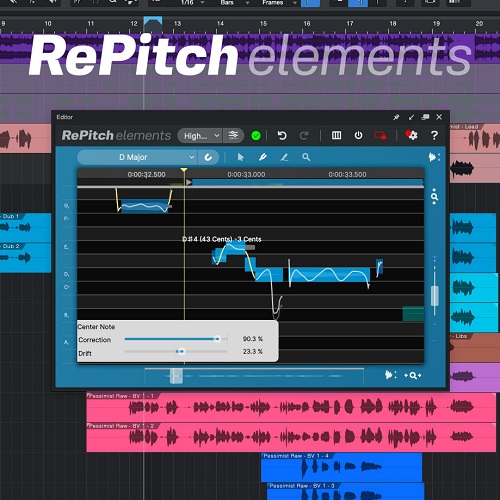
Task: Select the long wavy note block right of center
Action: point(329,275)
